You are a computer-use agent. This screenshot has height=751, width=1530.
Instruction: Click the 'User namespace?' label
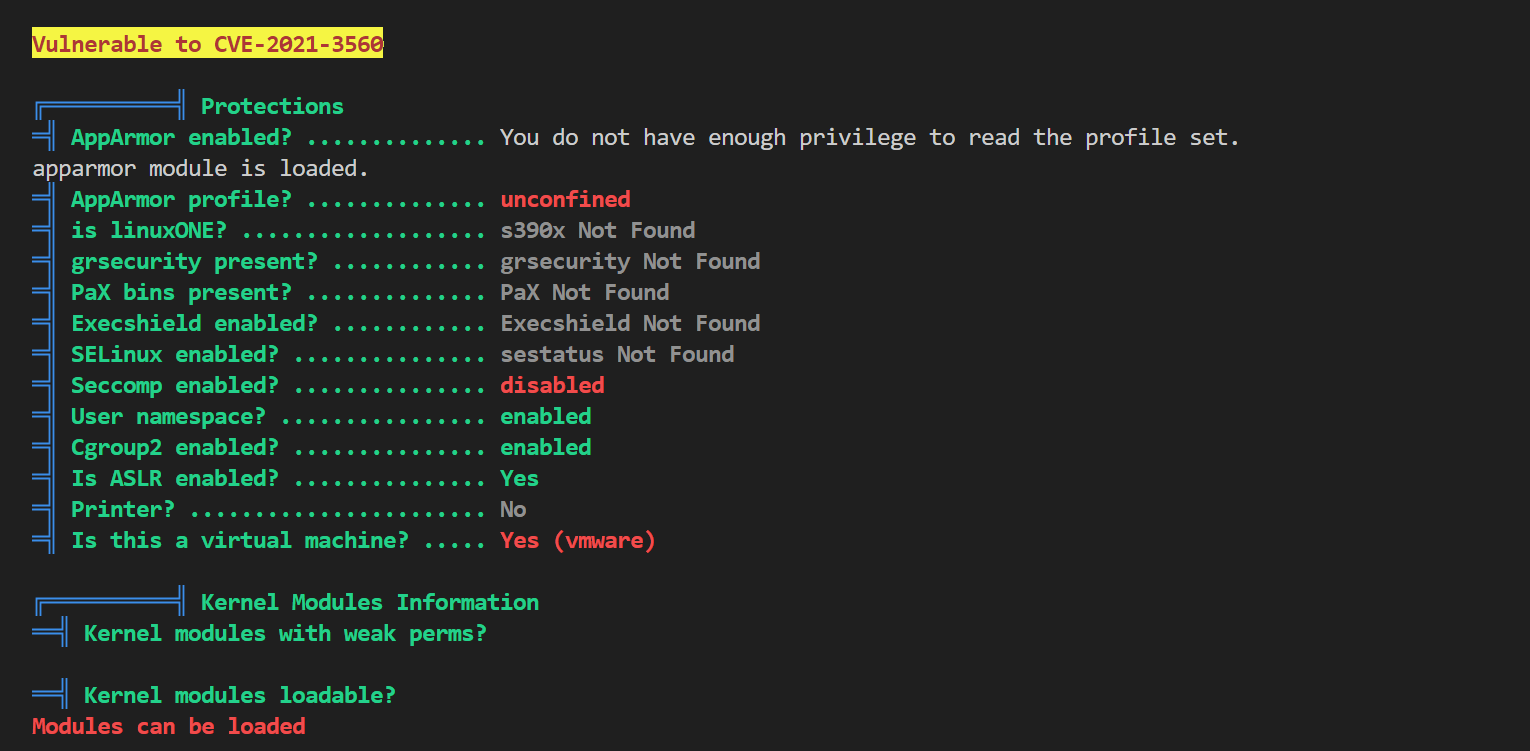[x=168, y=416]
